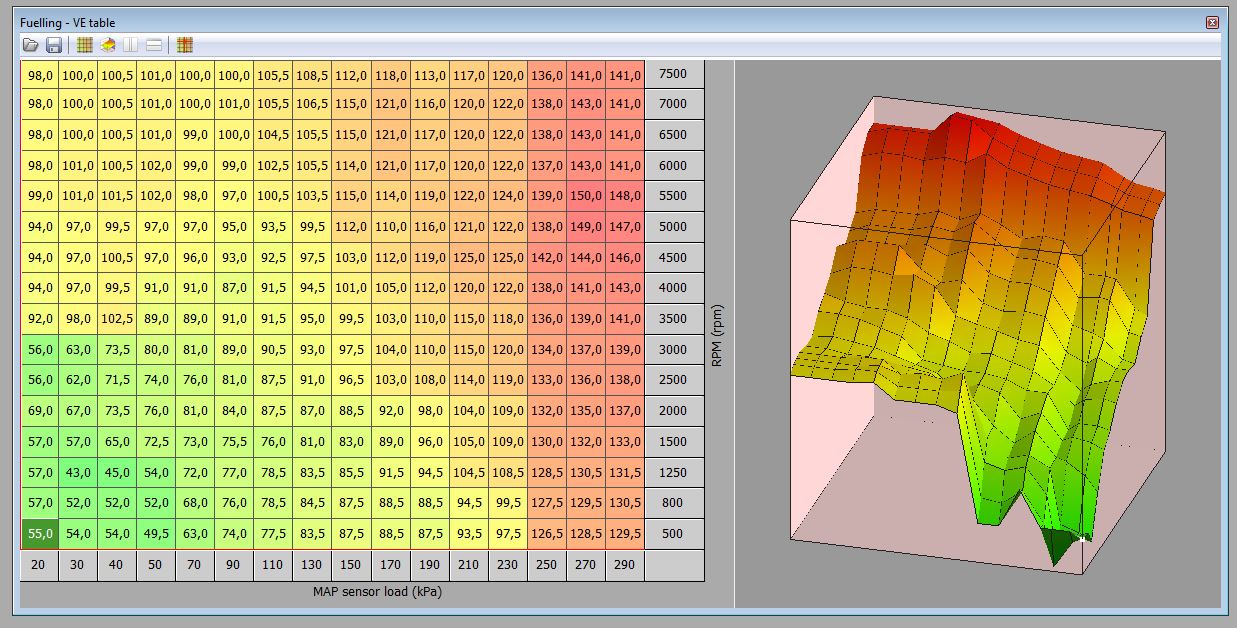Show the 3D surface view layers icon
The width and height of the screenshot is (1237, 628).
point(108,45)
